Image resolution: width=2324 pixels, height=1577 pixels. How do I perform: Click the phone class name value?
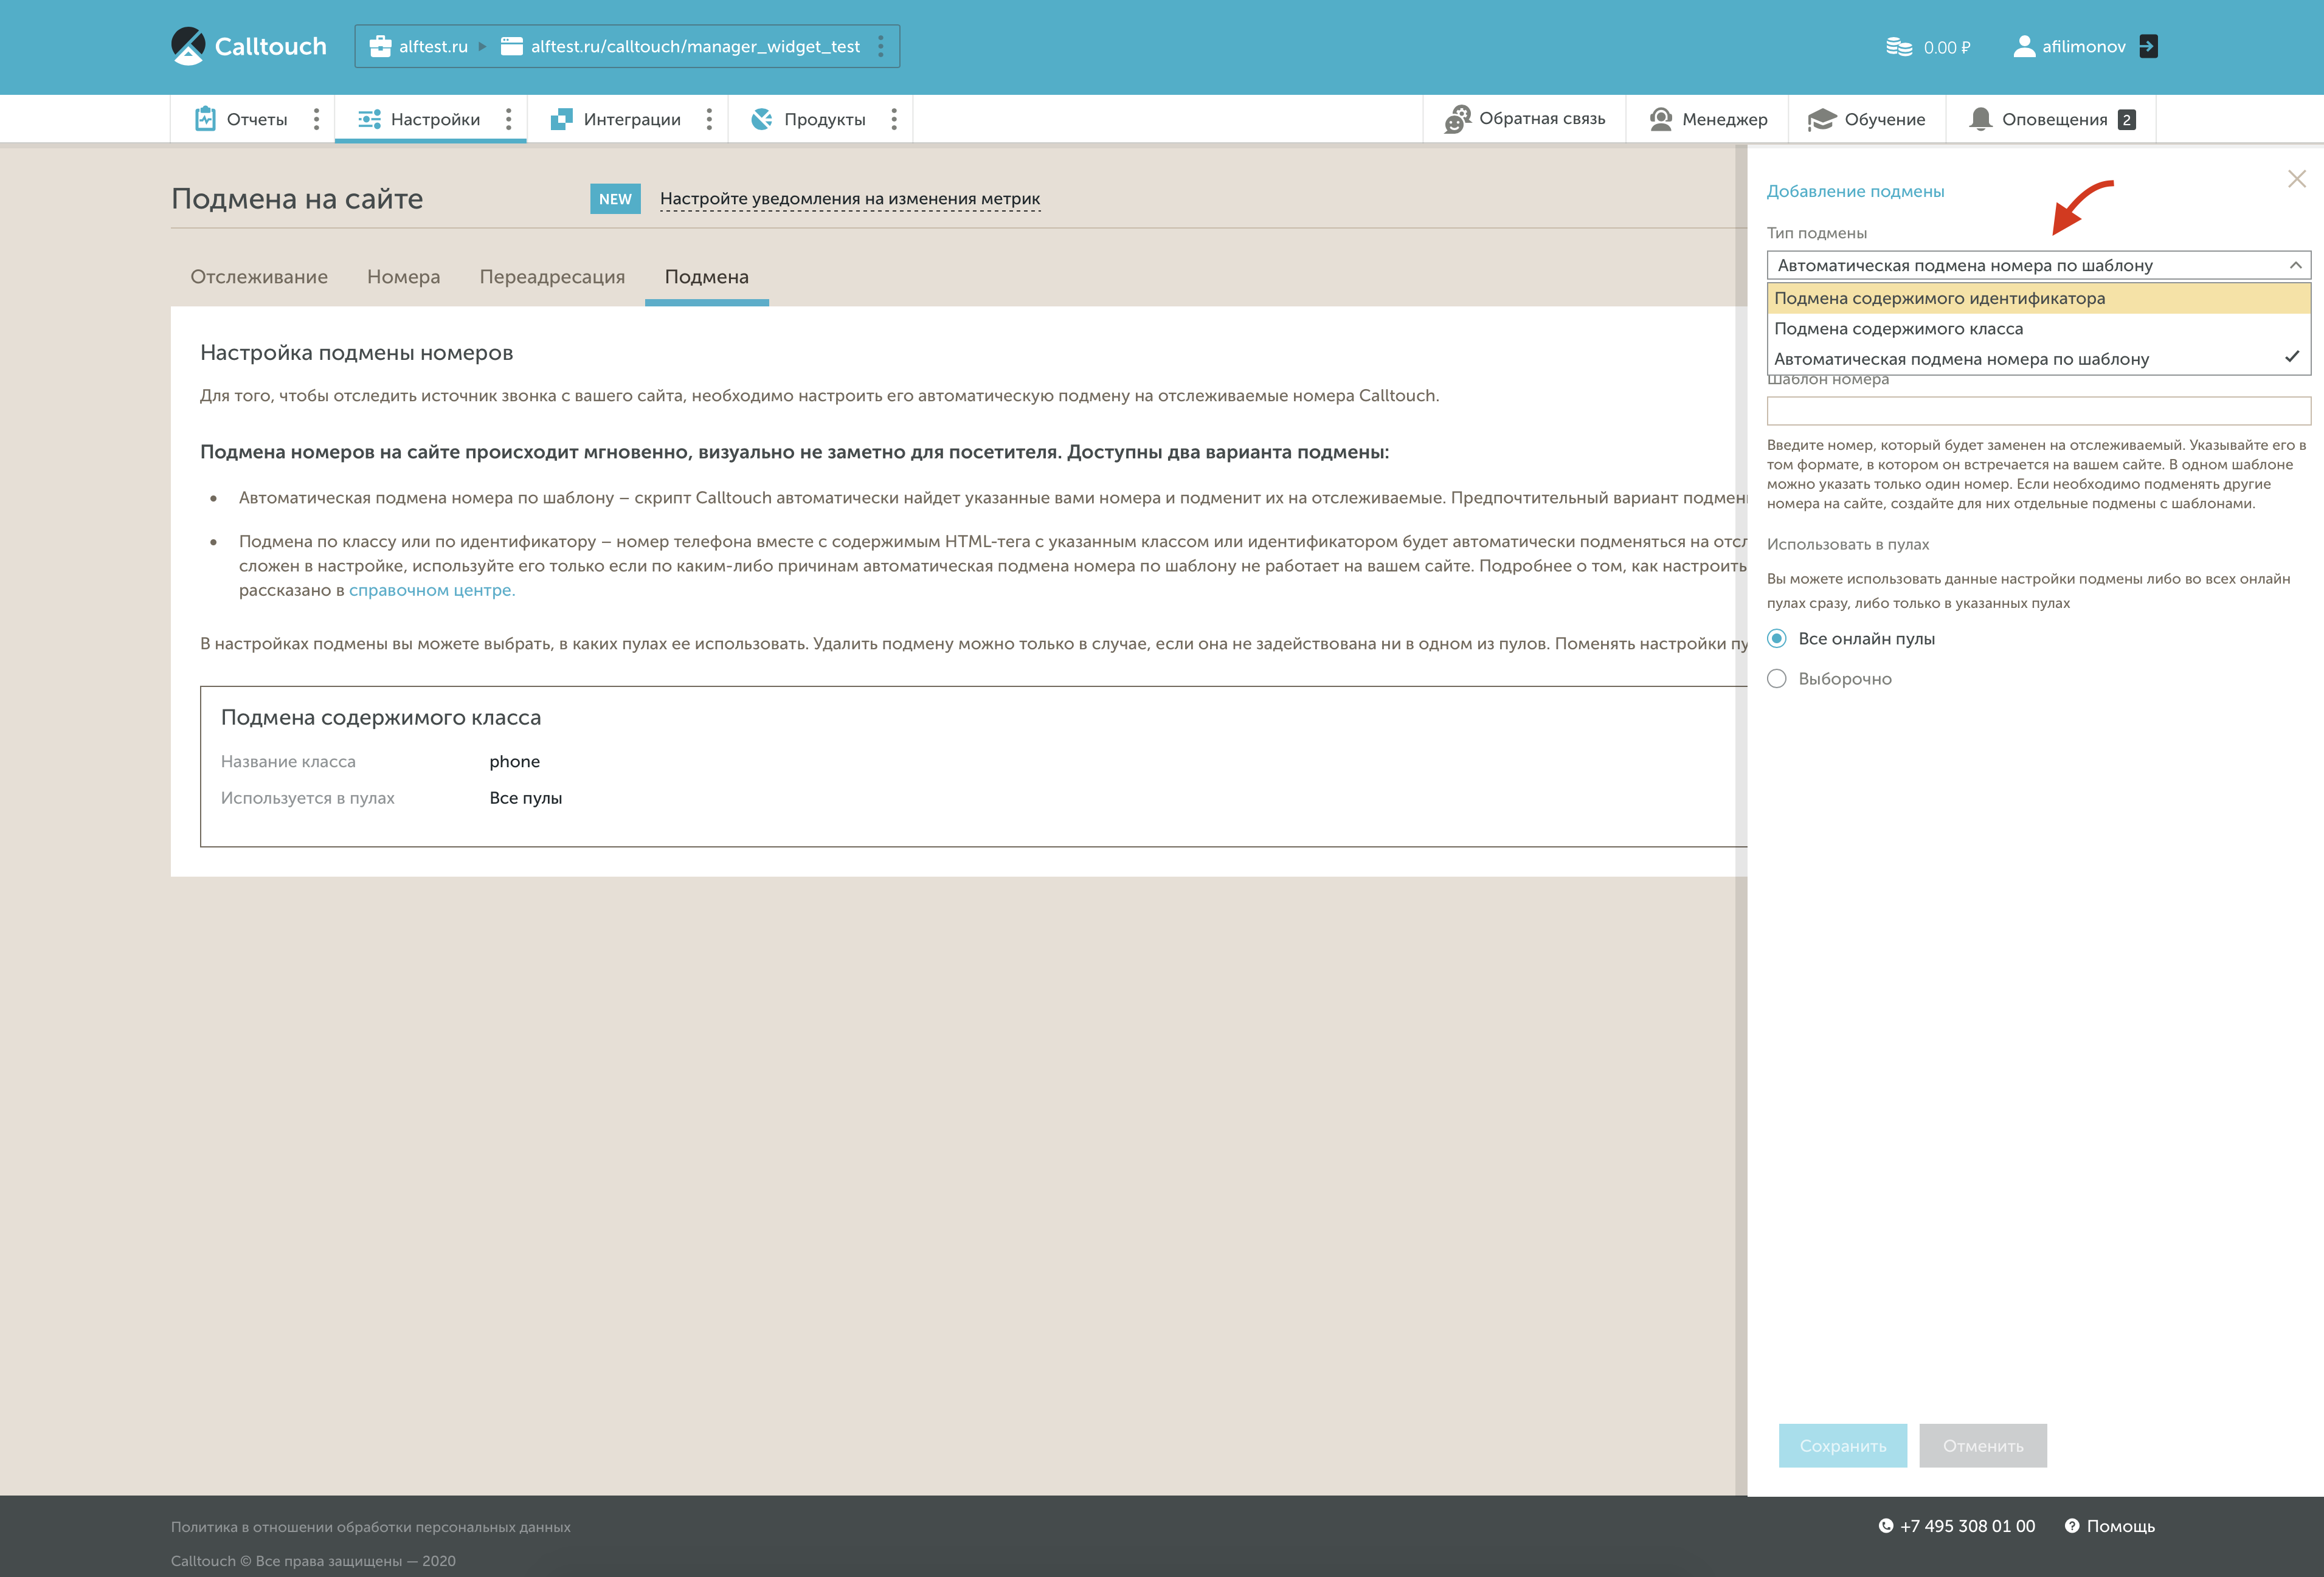[x=514, y=762]
